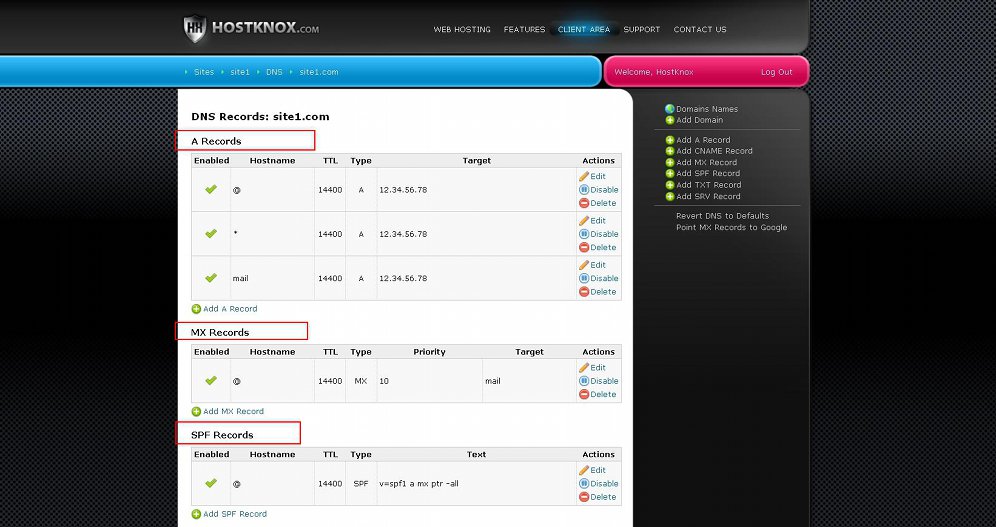Click the Edit link for the SPF record
The height and width of the screenshot is (527, 996).
(598, 470)
